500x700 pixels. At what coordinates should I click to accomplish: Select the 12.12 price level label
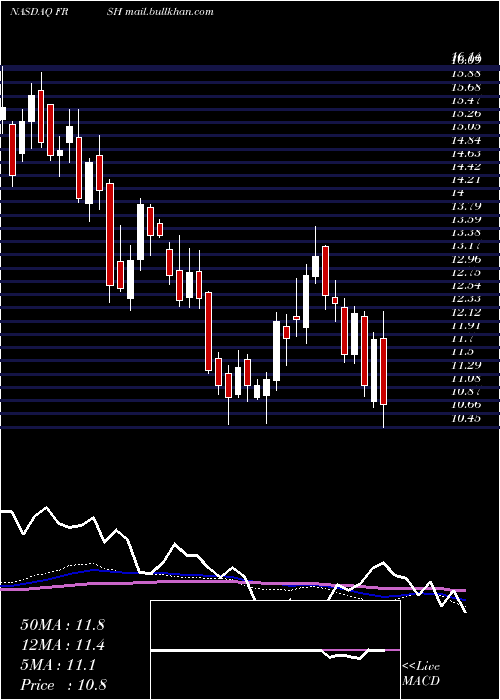[466, 312]
